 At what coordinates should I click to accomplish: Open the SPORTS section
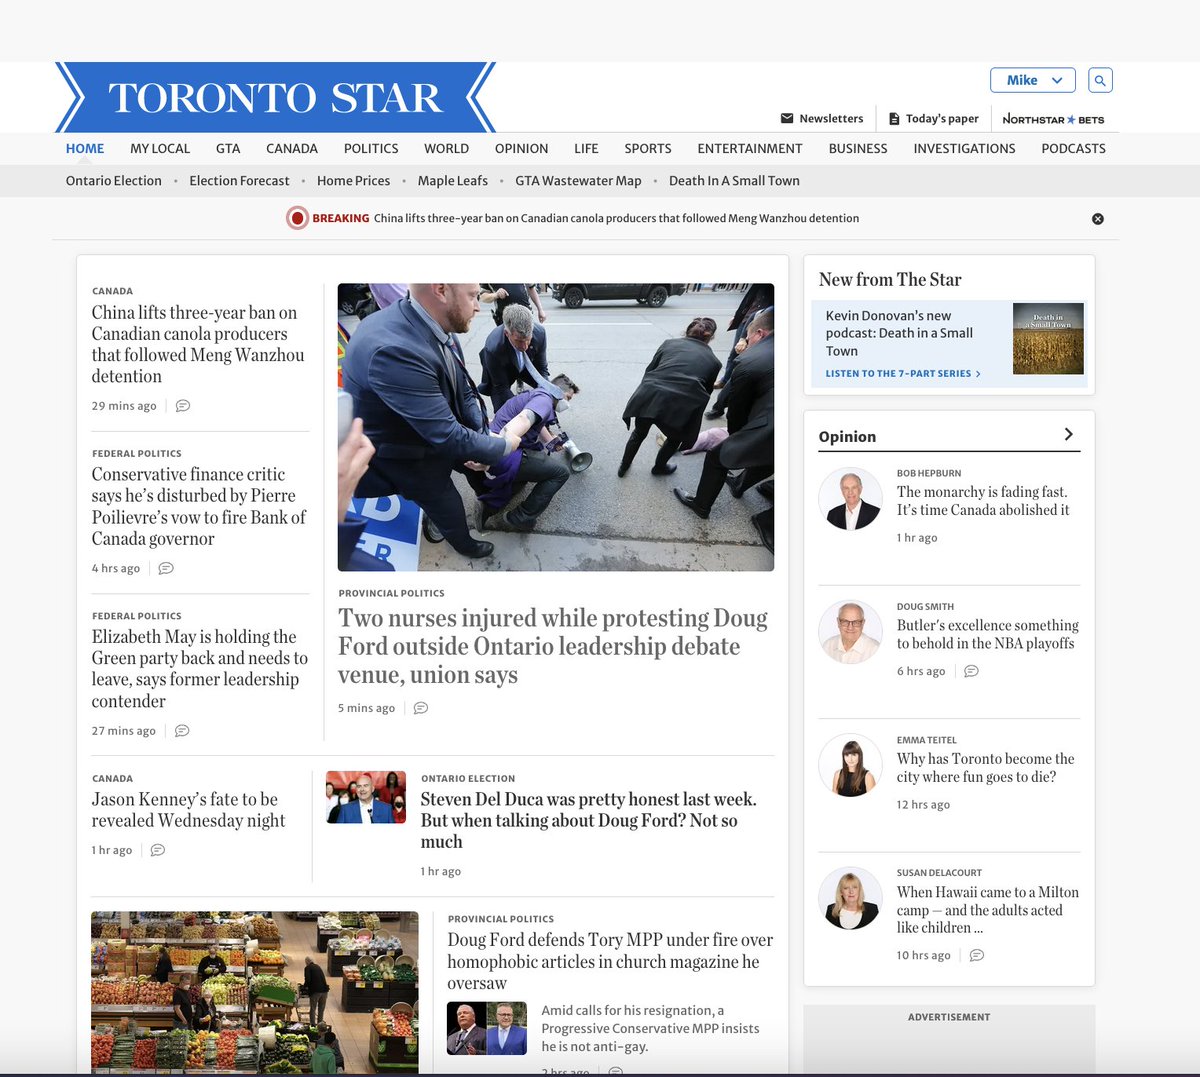(648, 148)
